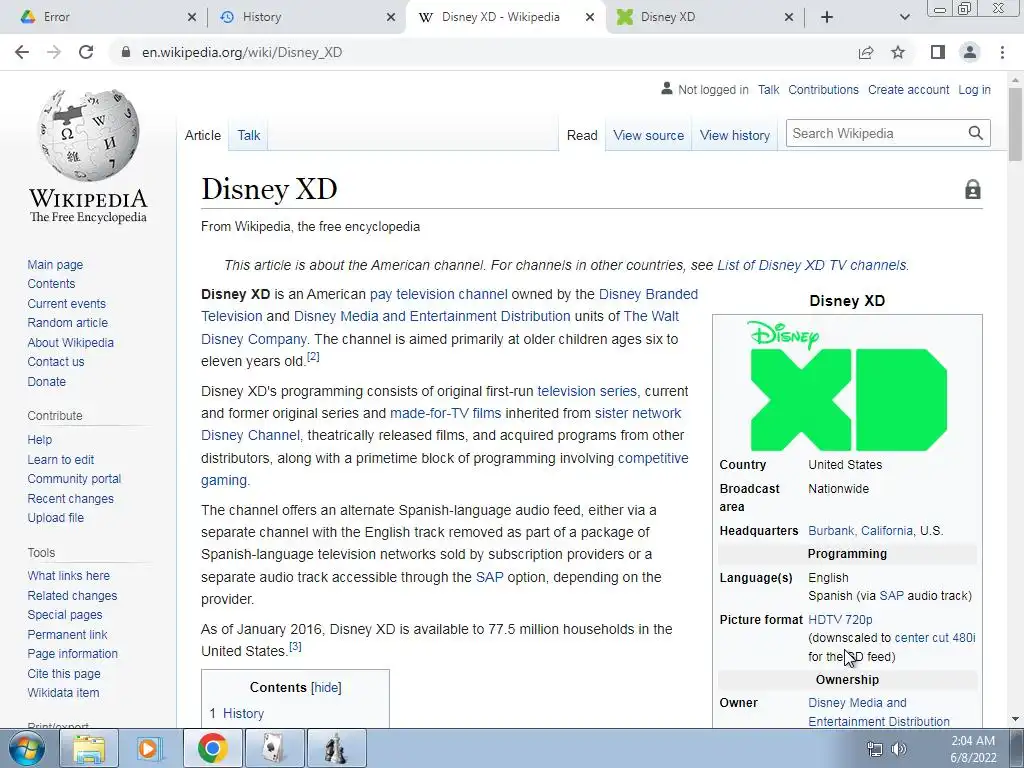1024x768 pixels.
Task: Click the volume speaker tray icon
Action: point(899,748)
